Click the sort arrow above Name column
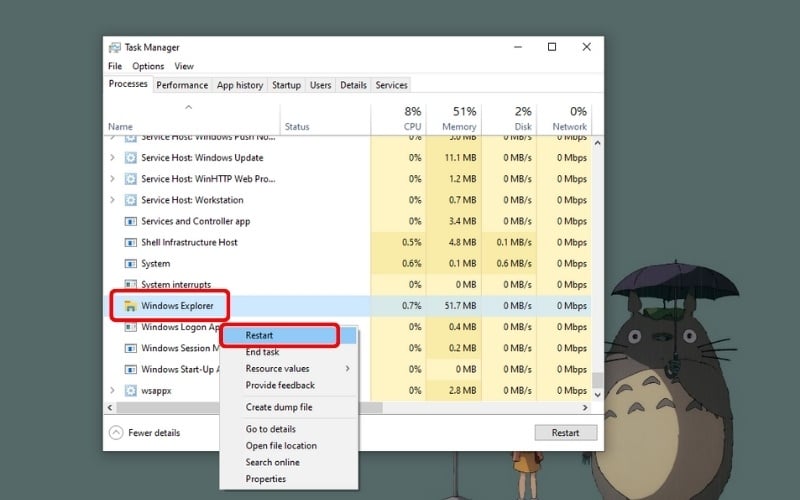 tap(188, 107)
